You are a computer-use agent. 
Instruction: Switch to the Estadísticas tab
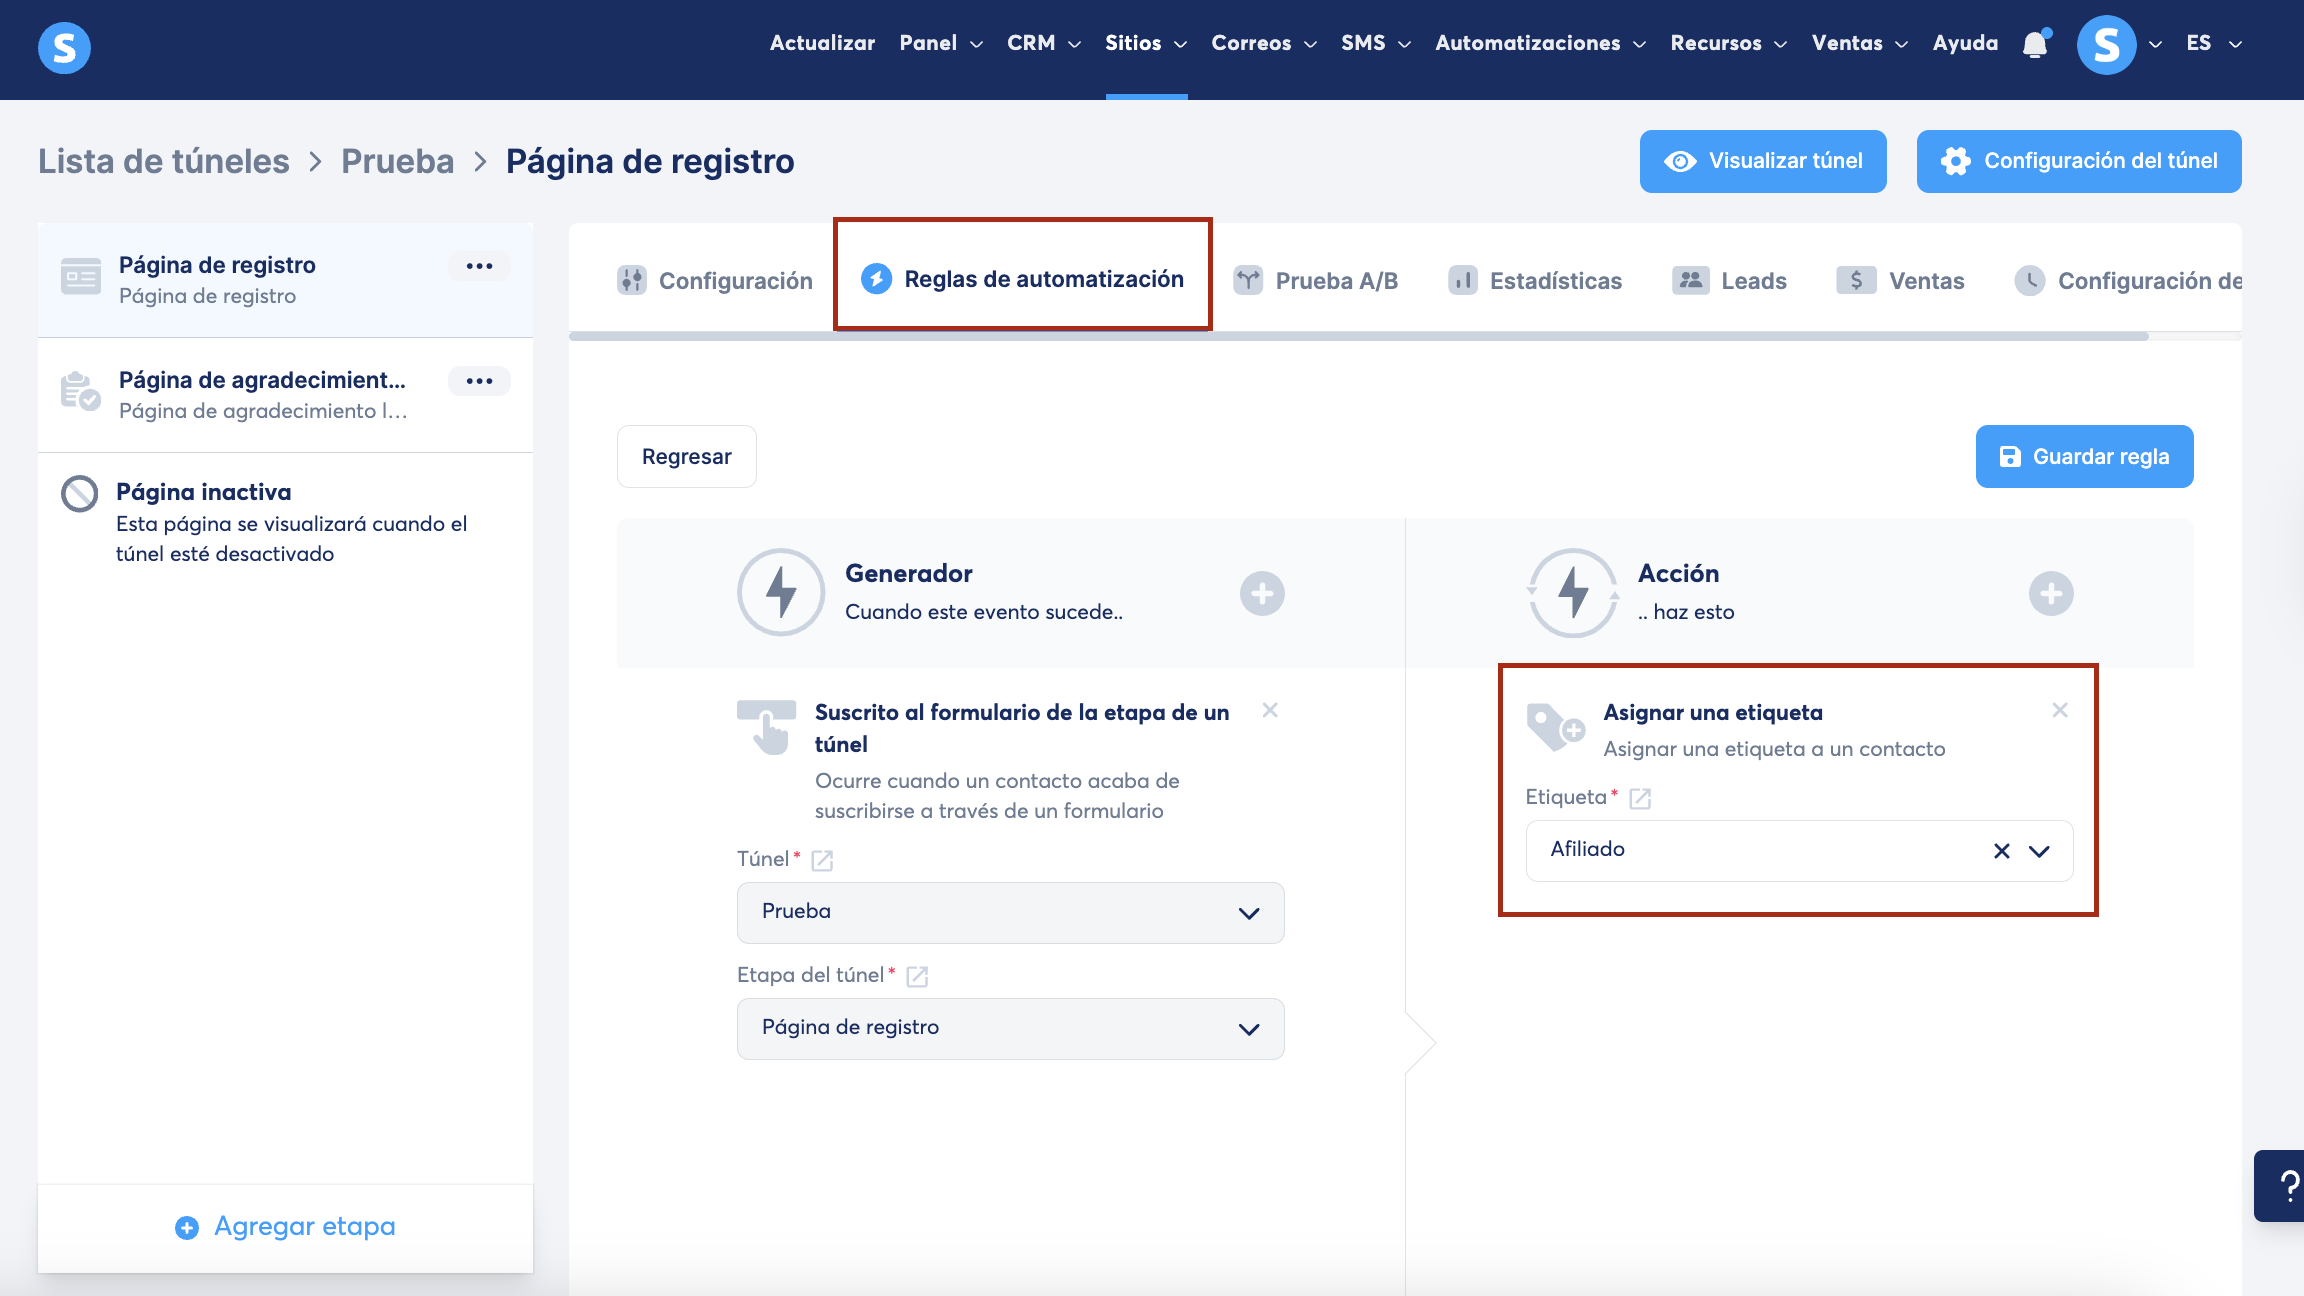[x=1536, y=281]
